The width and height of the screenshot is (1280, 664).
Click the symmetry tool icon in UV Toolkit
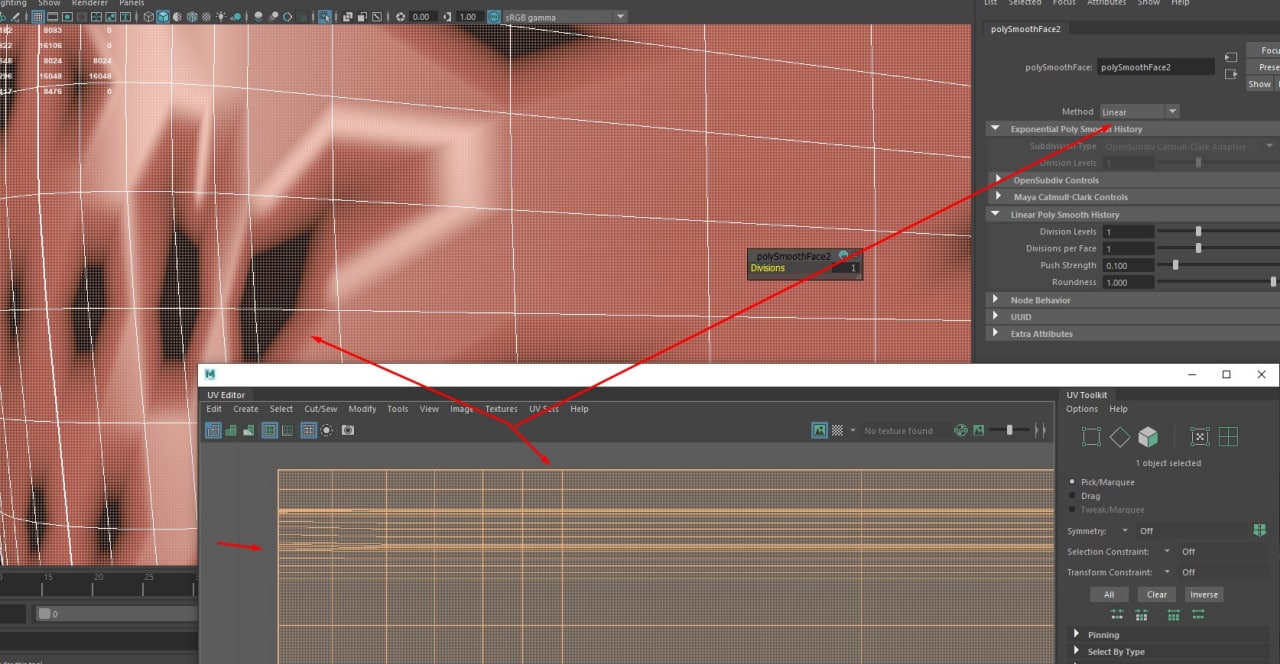pyautogui.click(x=1259, y=530)
